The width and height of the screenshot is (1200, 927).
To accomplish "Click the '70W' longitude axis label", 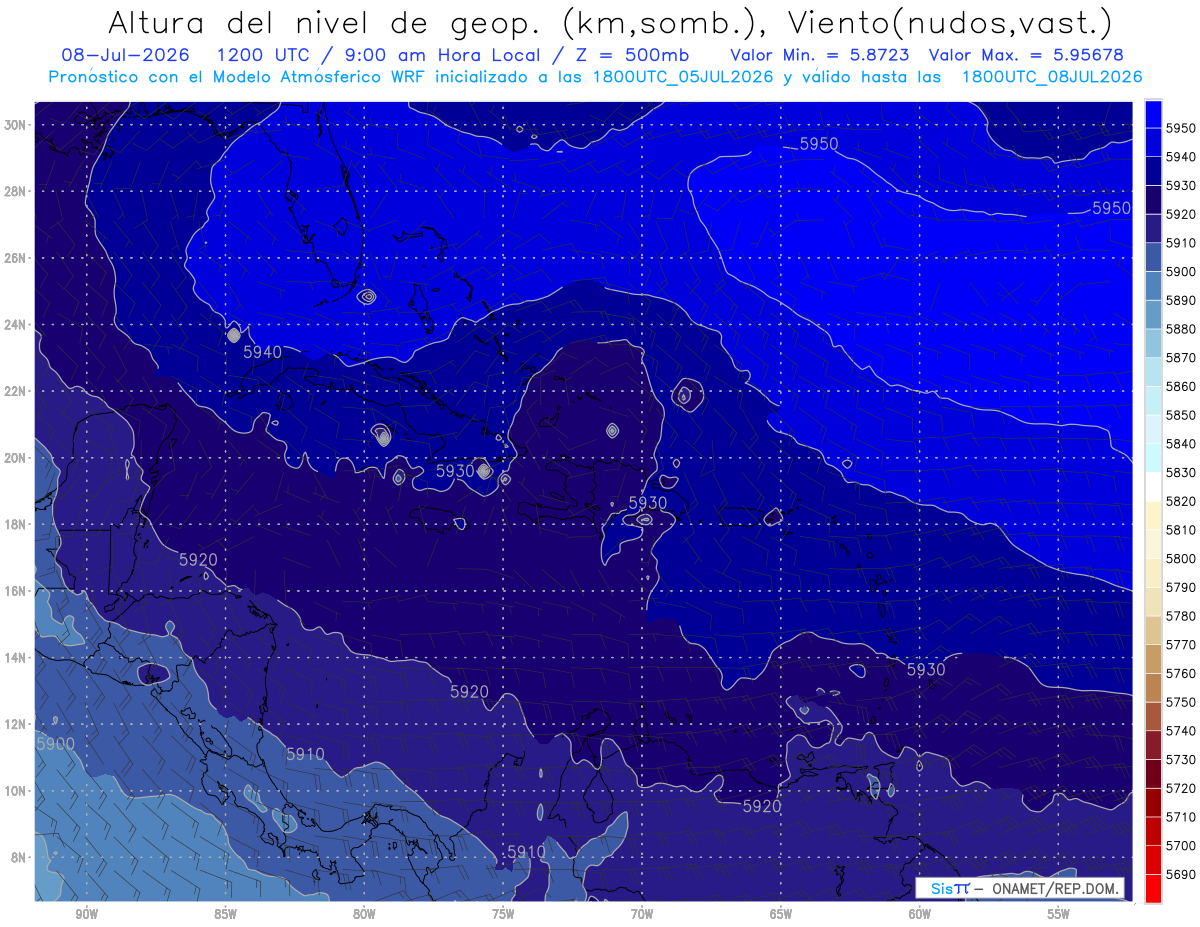I will point(642,915).
